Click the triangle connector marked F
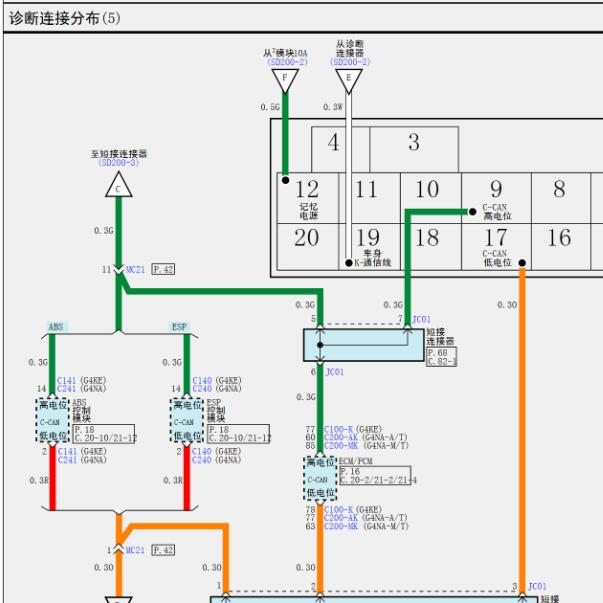This screenshot has width=603, height=603. [x=285, y=80]
